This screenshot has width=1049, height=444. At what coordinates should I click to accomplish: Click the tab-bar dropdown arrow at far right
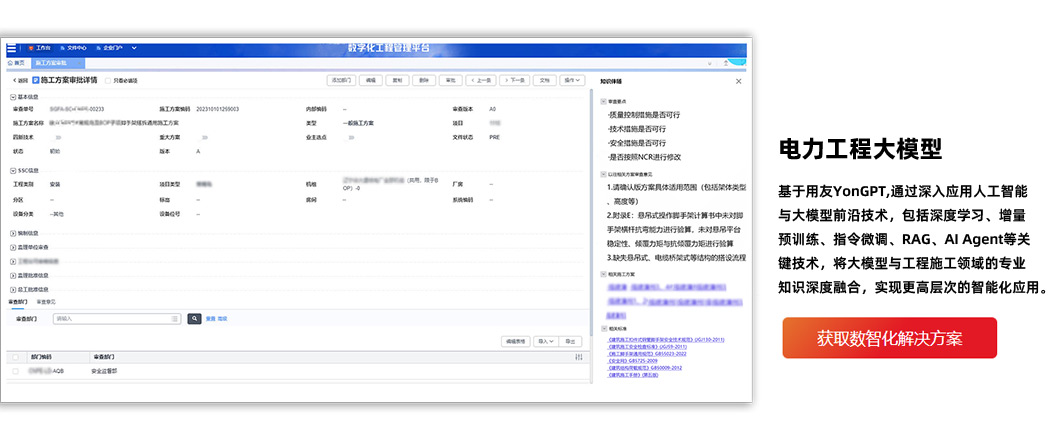point(709,63)
